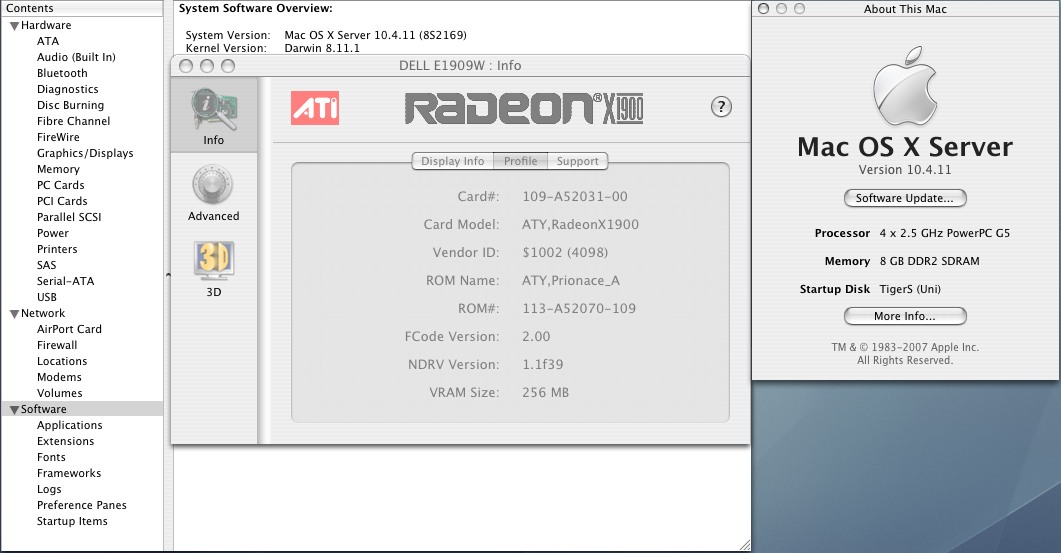Select Logs under Software
Viewport: 1061px width, 553px height.
pos(49,489)
